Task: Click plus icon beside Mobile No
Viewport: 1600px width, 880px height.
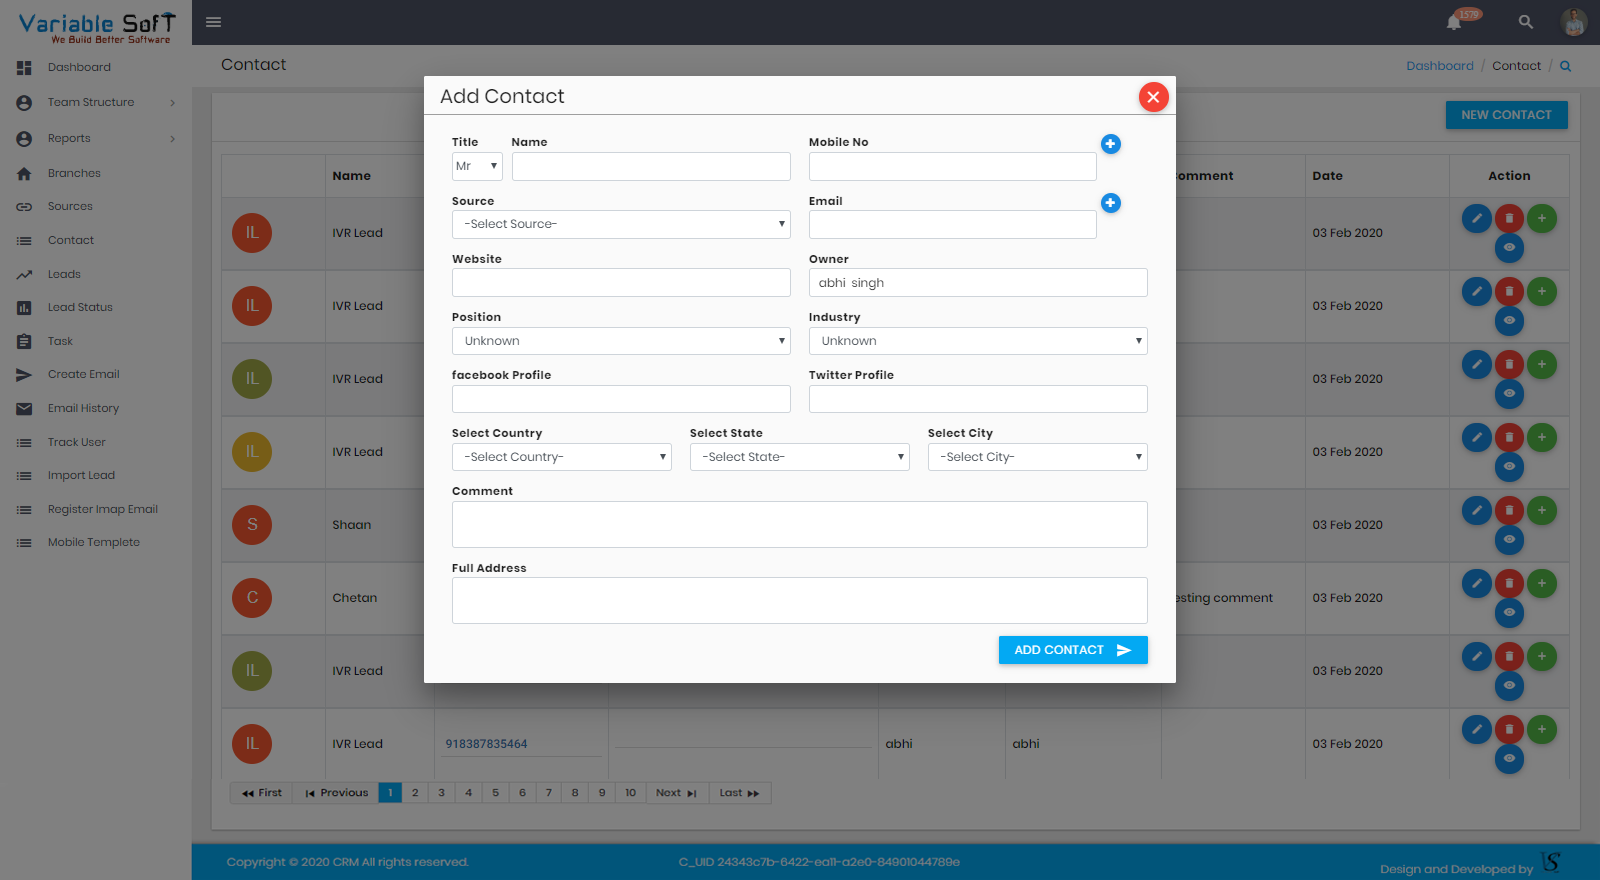Action: 1110,144
